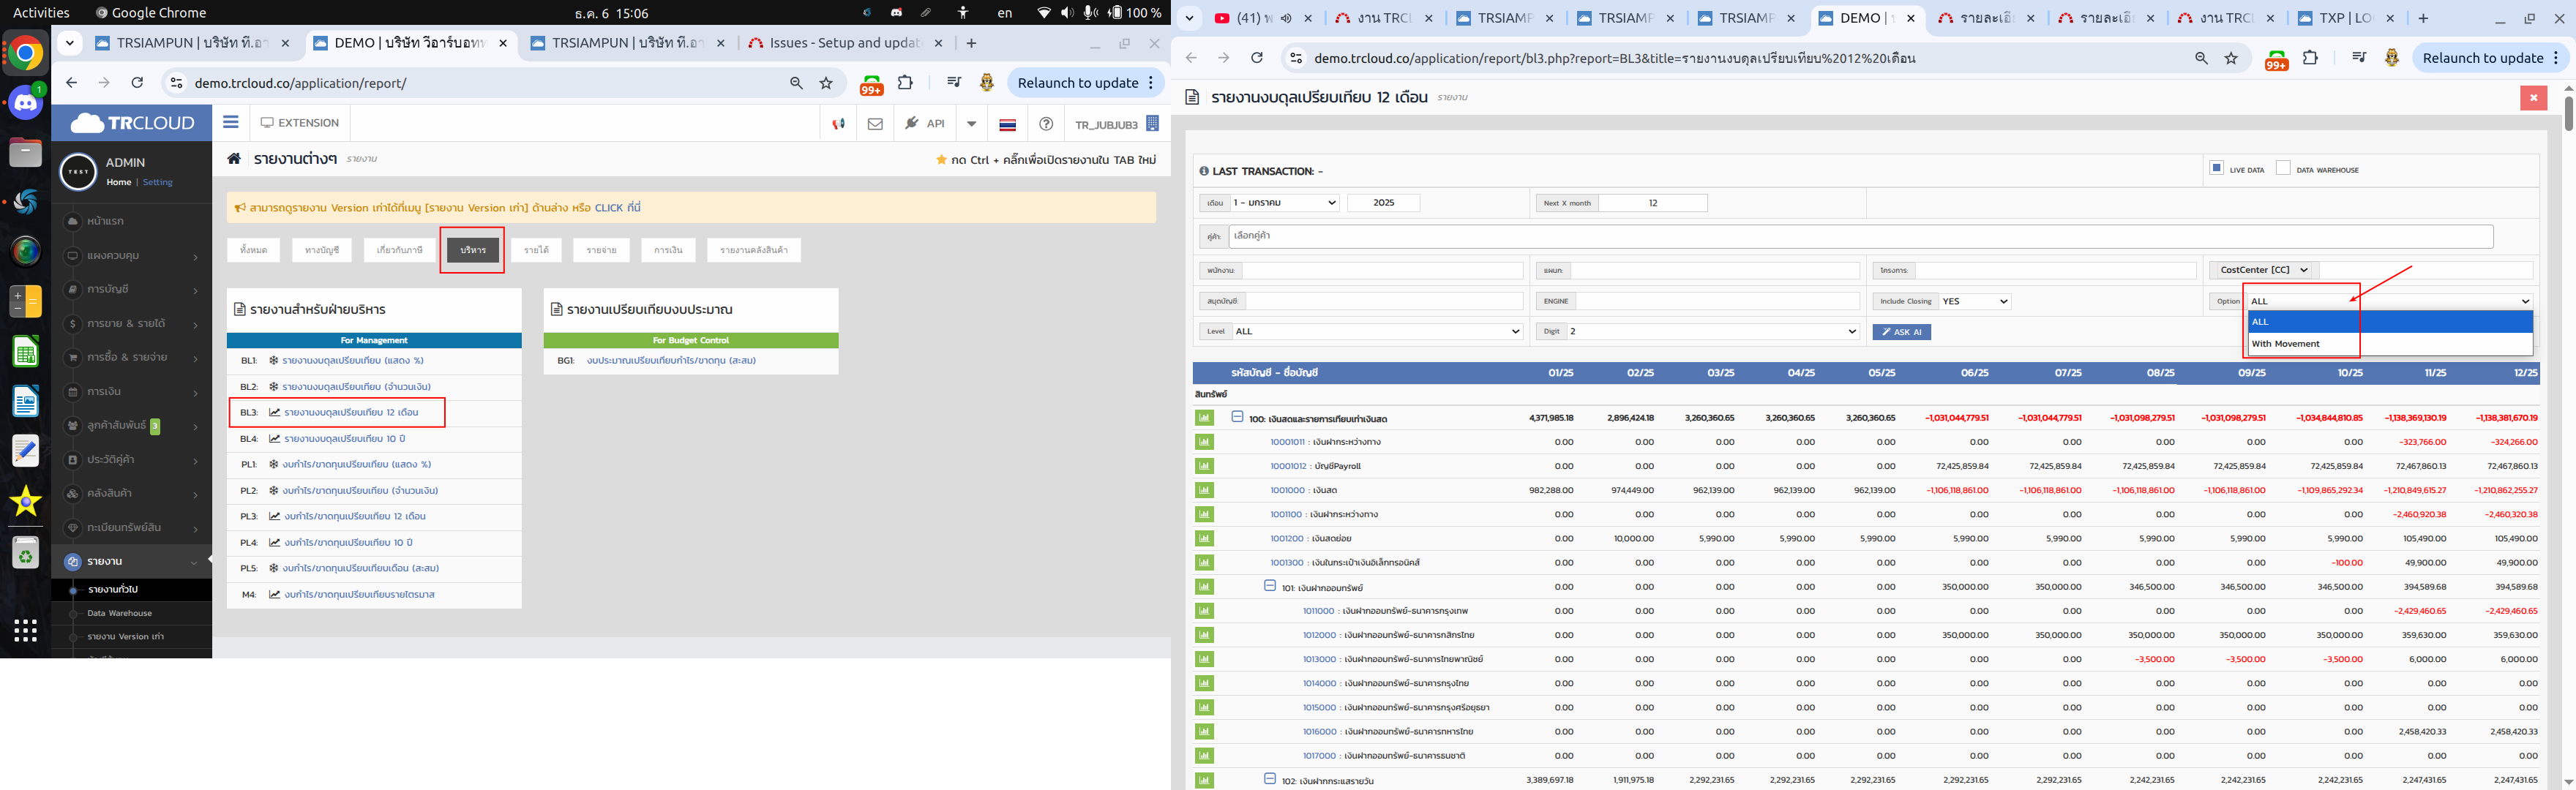The height and width of the screenshot is (790, 2576).
Task: Open Discord from the Ubuntu dock
Action: click(x=25, y=102)
